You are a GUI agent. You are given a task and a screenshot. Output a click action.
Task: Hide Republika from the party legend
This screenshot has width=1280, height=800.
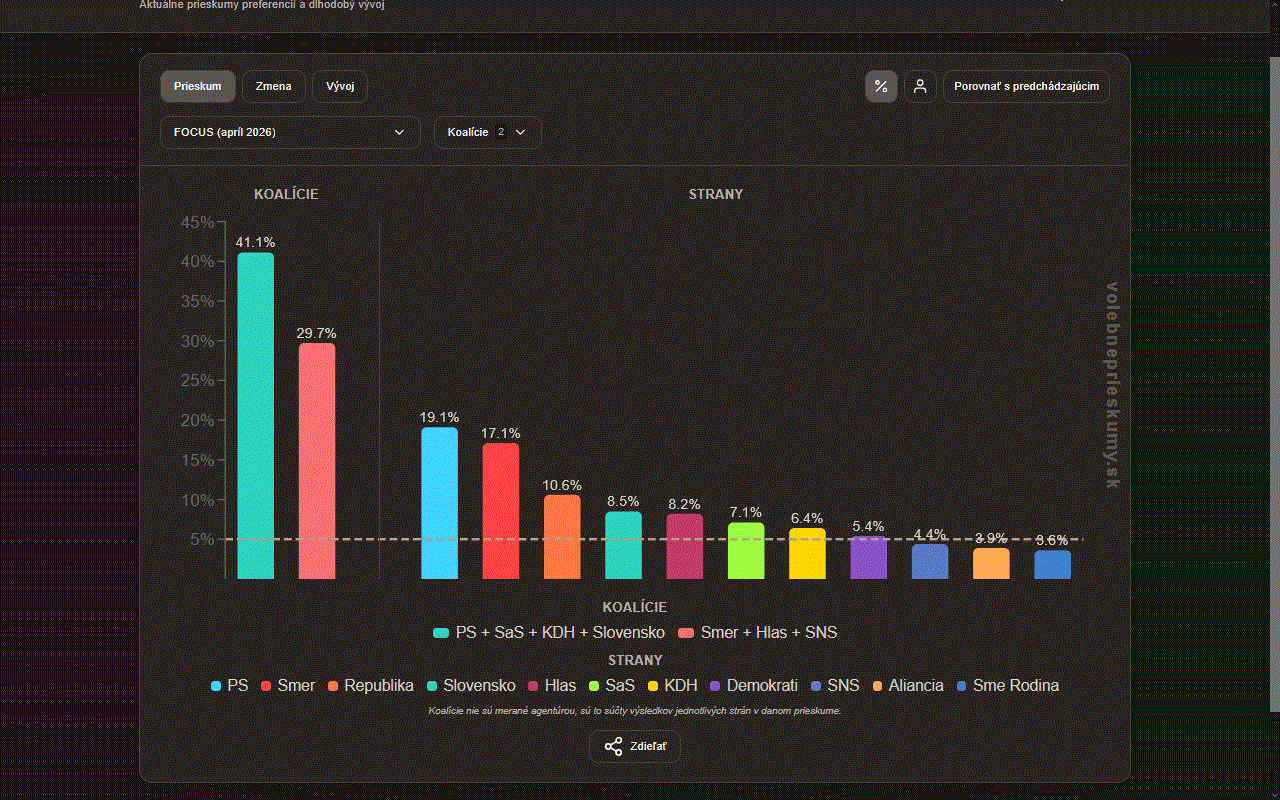pyautogui.click(x=370, y=686)
